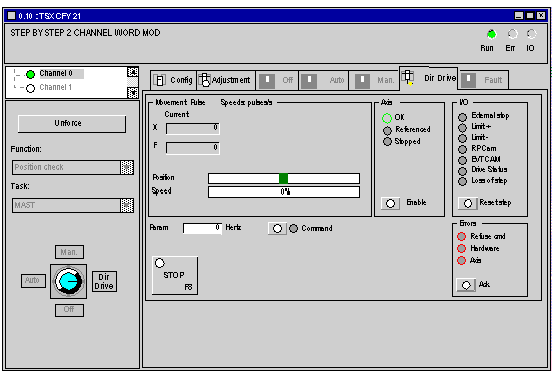Click the green marker on Position bar
The height and width of the screenshot is (384, 552).
(x=283, y=178)
